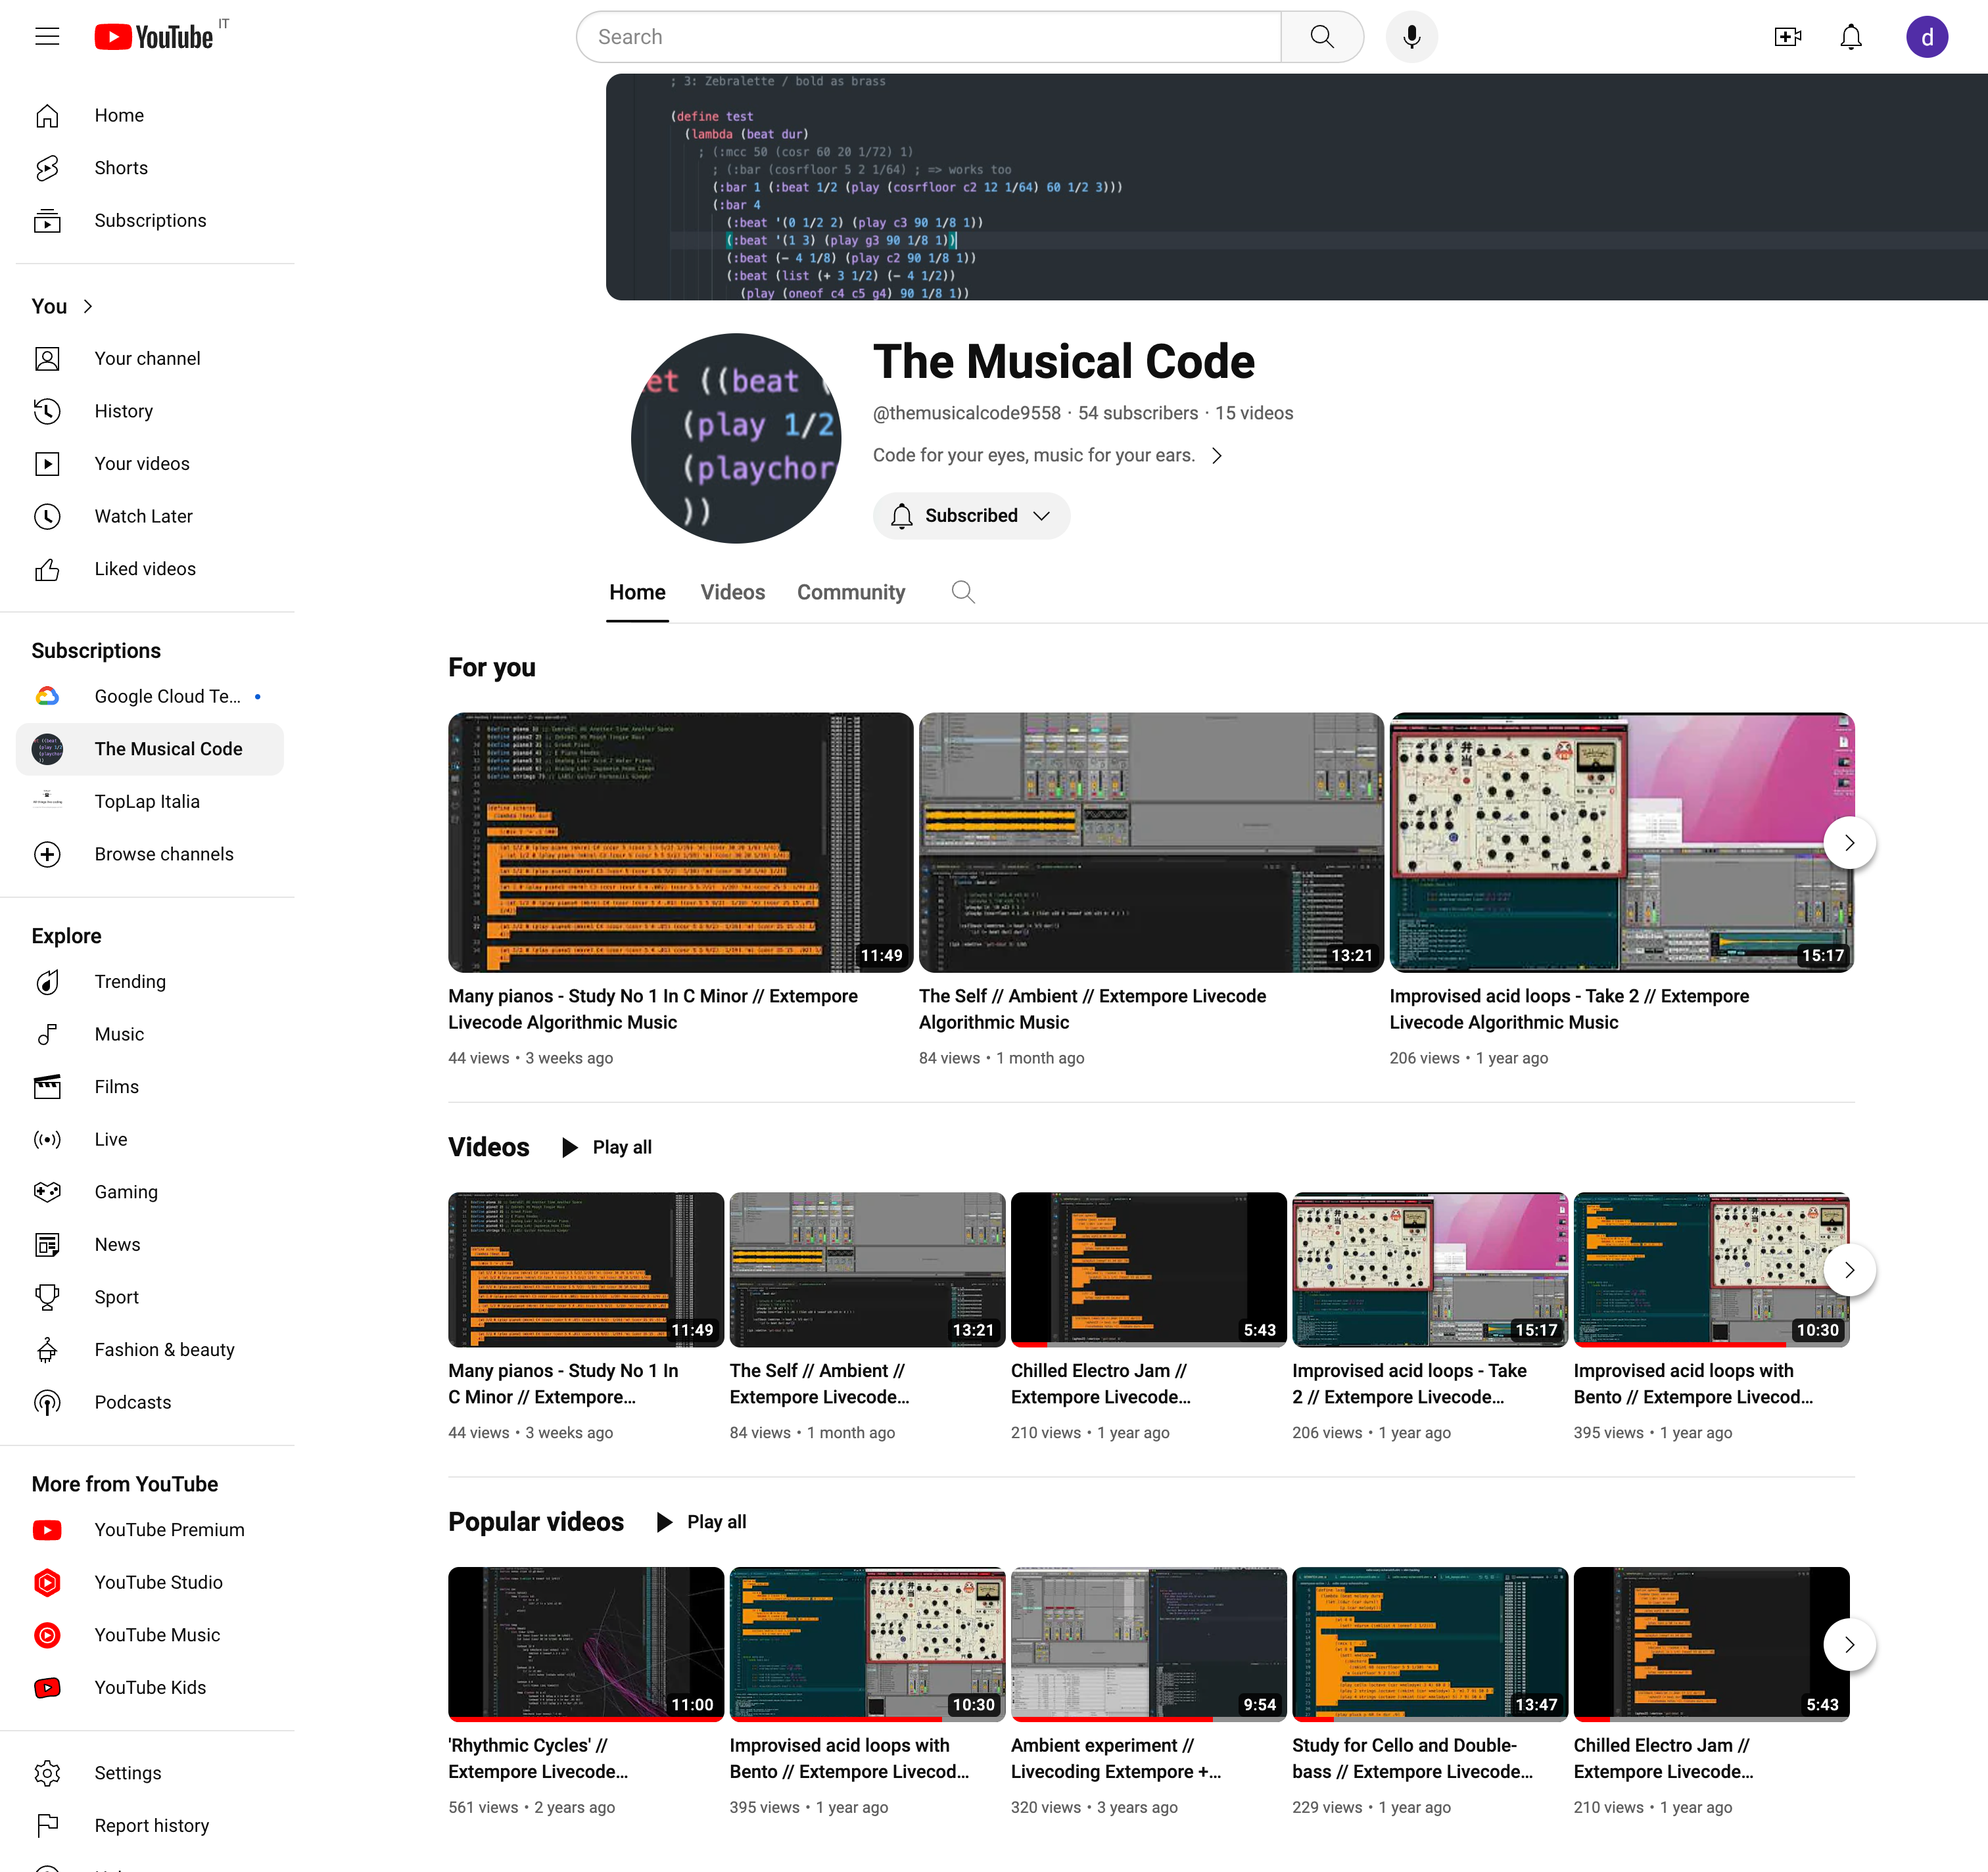
Task: Show next Popular videos arrow
Action: tap(1849, 1644)
